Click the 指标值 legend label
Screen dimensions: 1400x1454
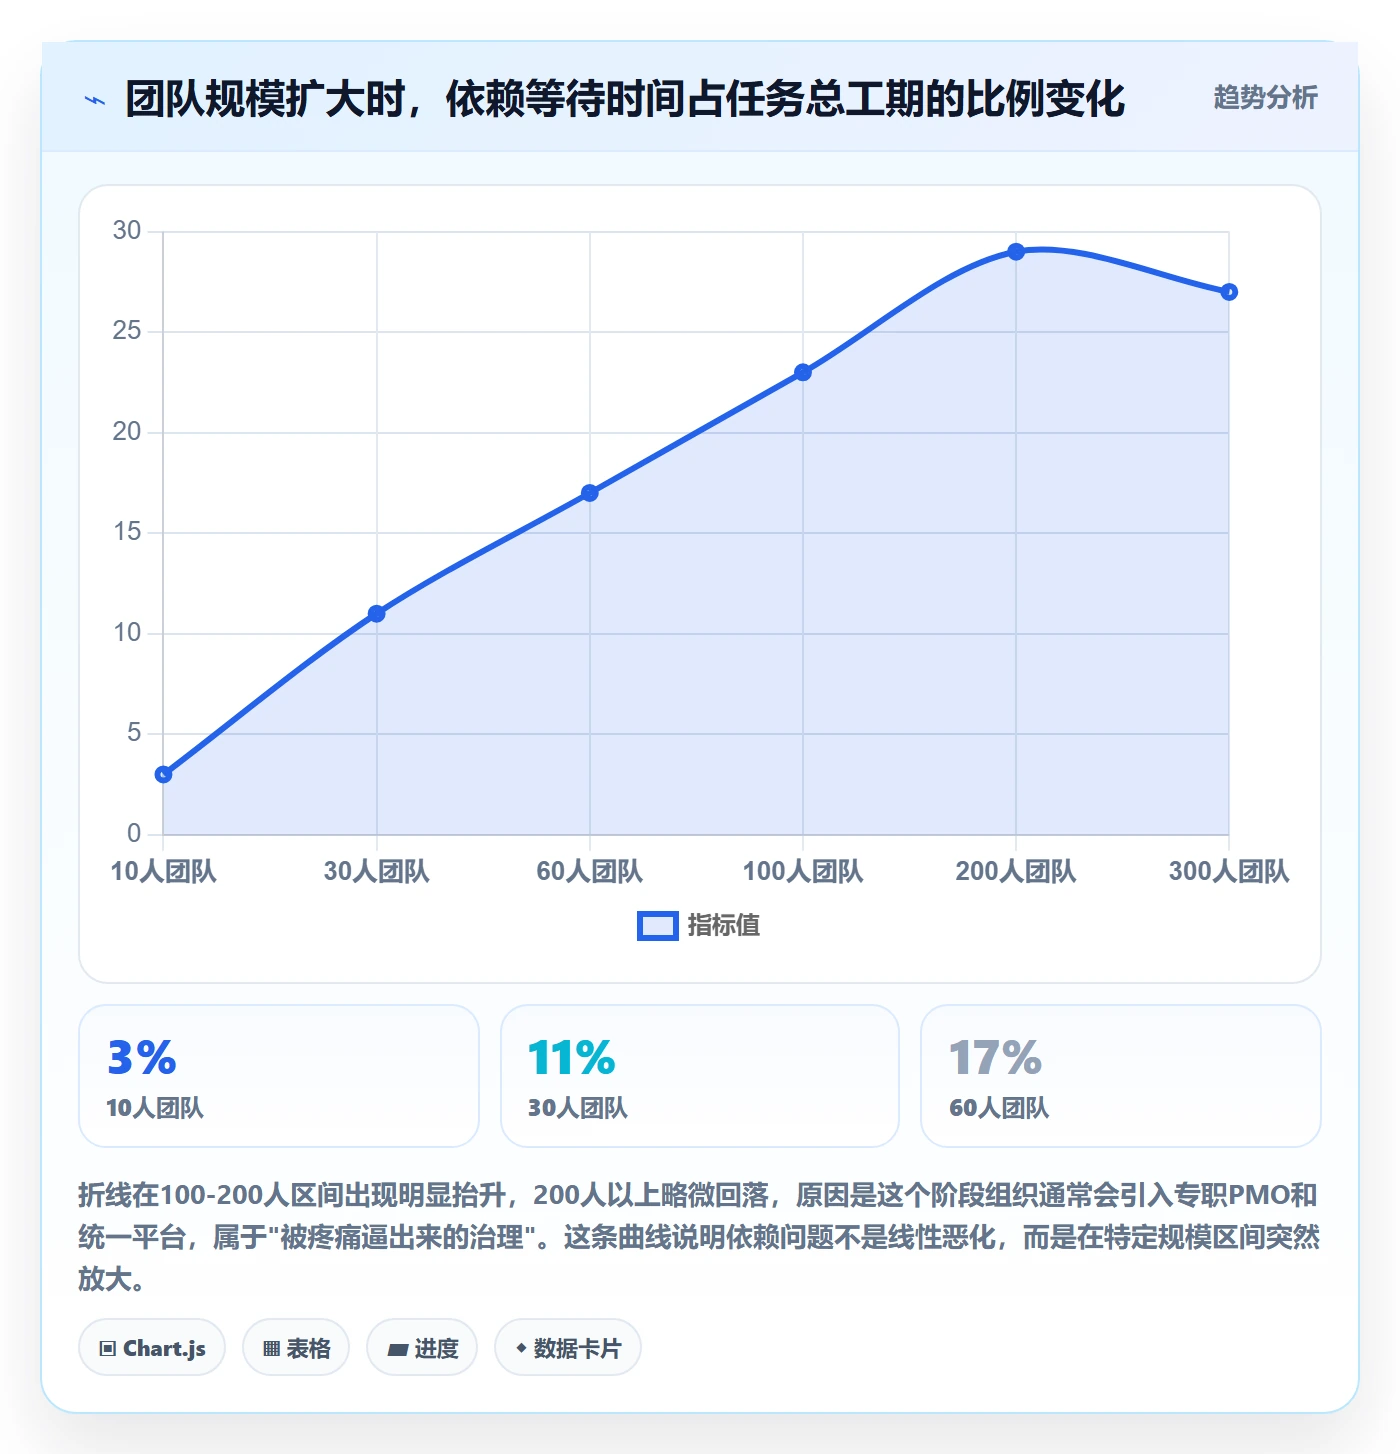click(724, 926)
